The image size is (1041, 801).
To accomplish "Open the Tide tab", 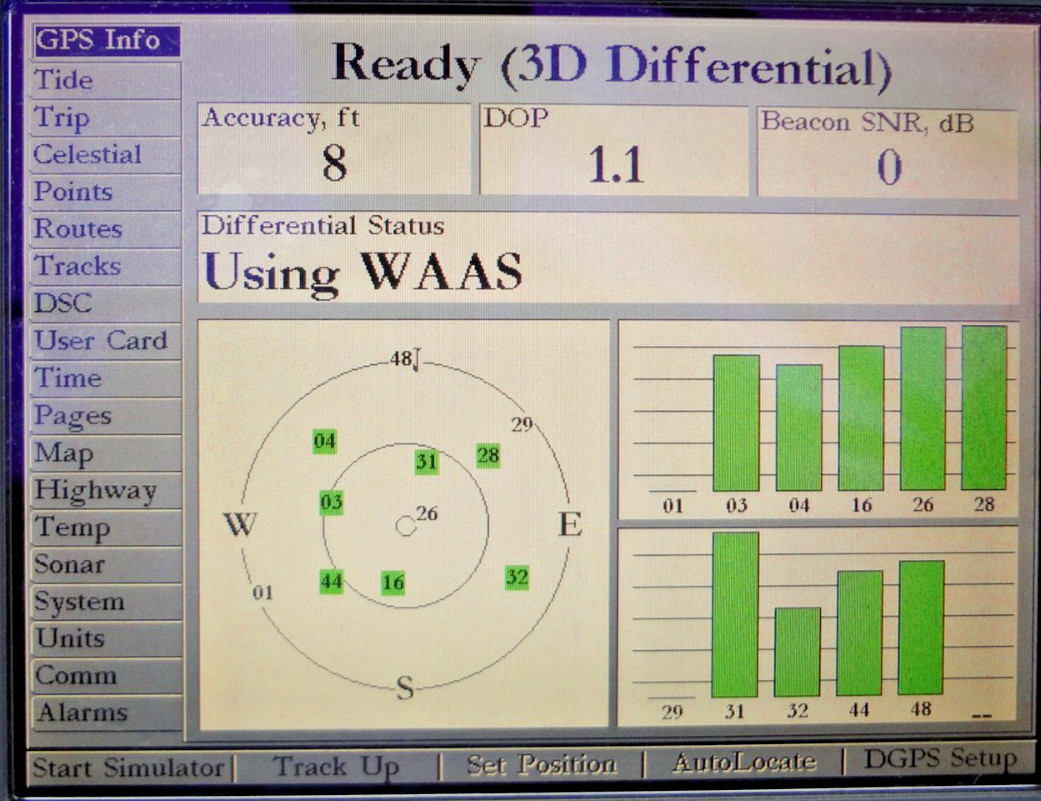I will 106,80.
